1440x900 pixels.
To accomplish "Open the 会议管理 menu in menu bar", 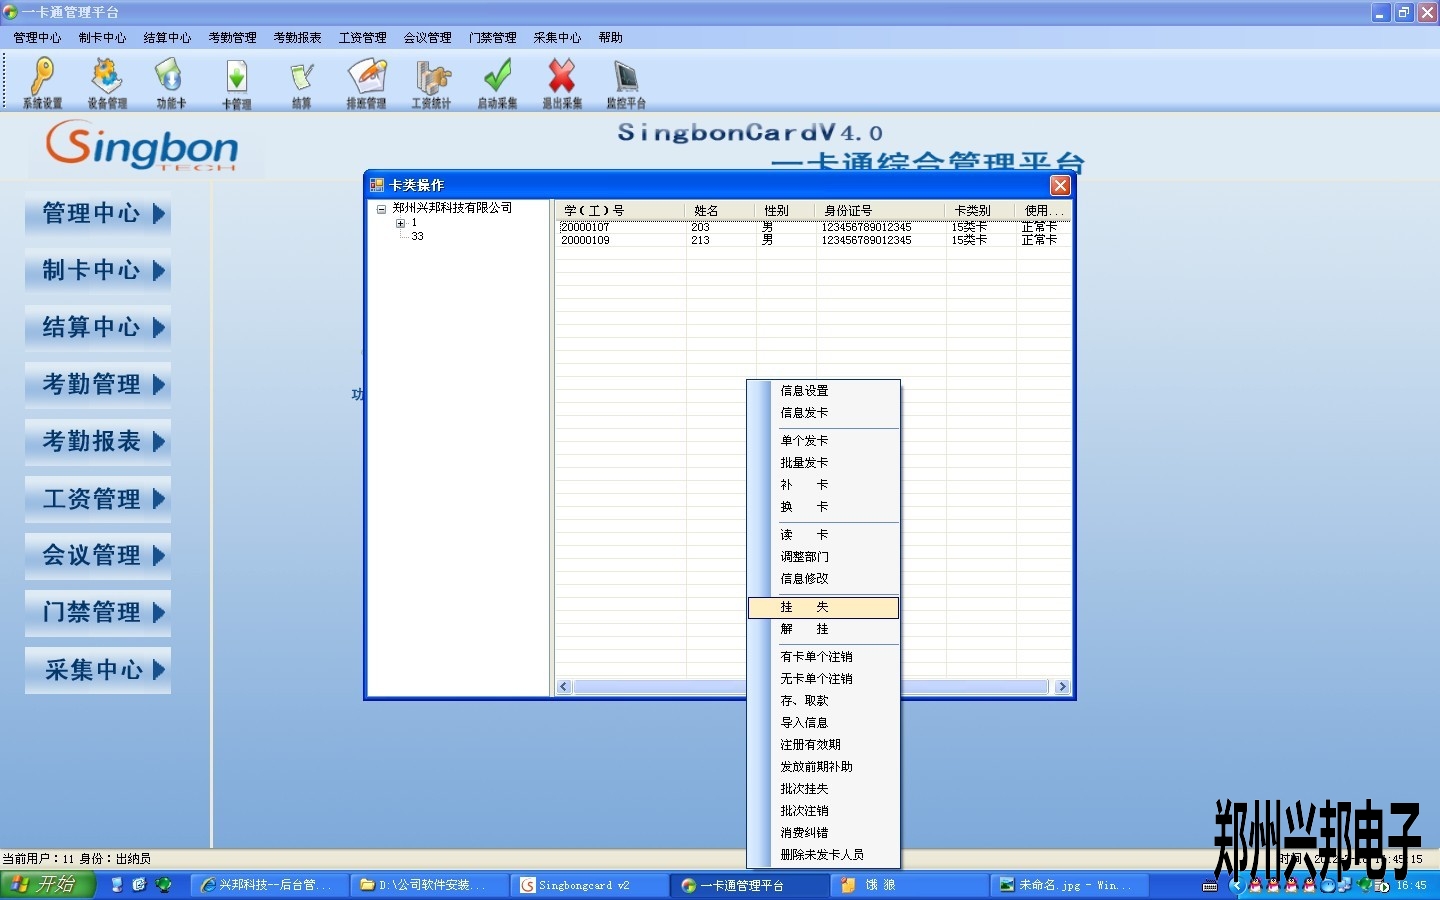I will [x=427, y=38].
